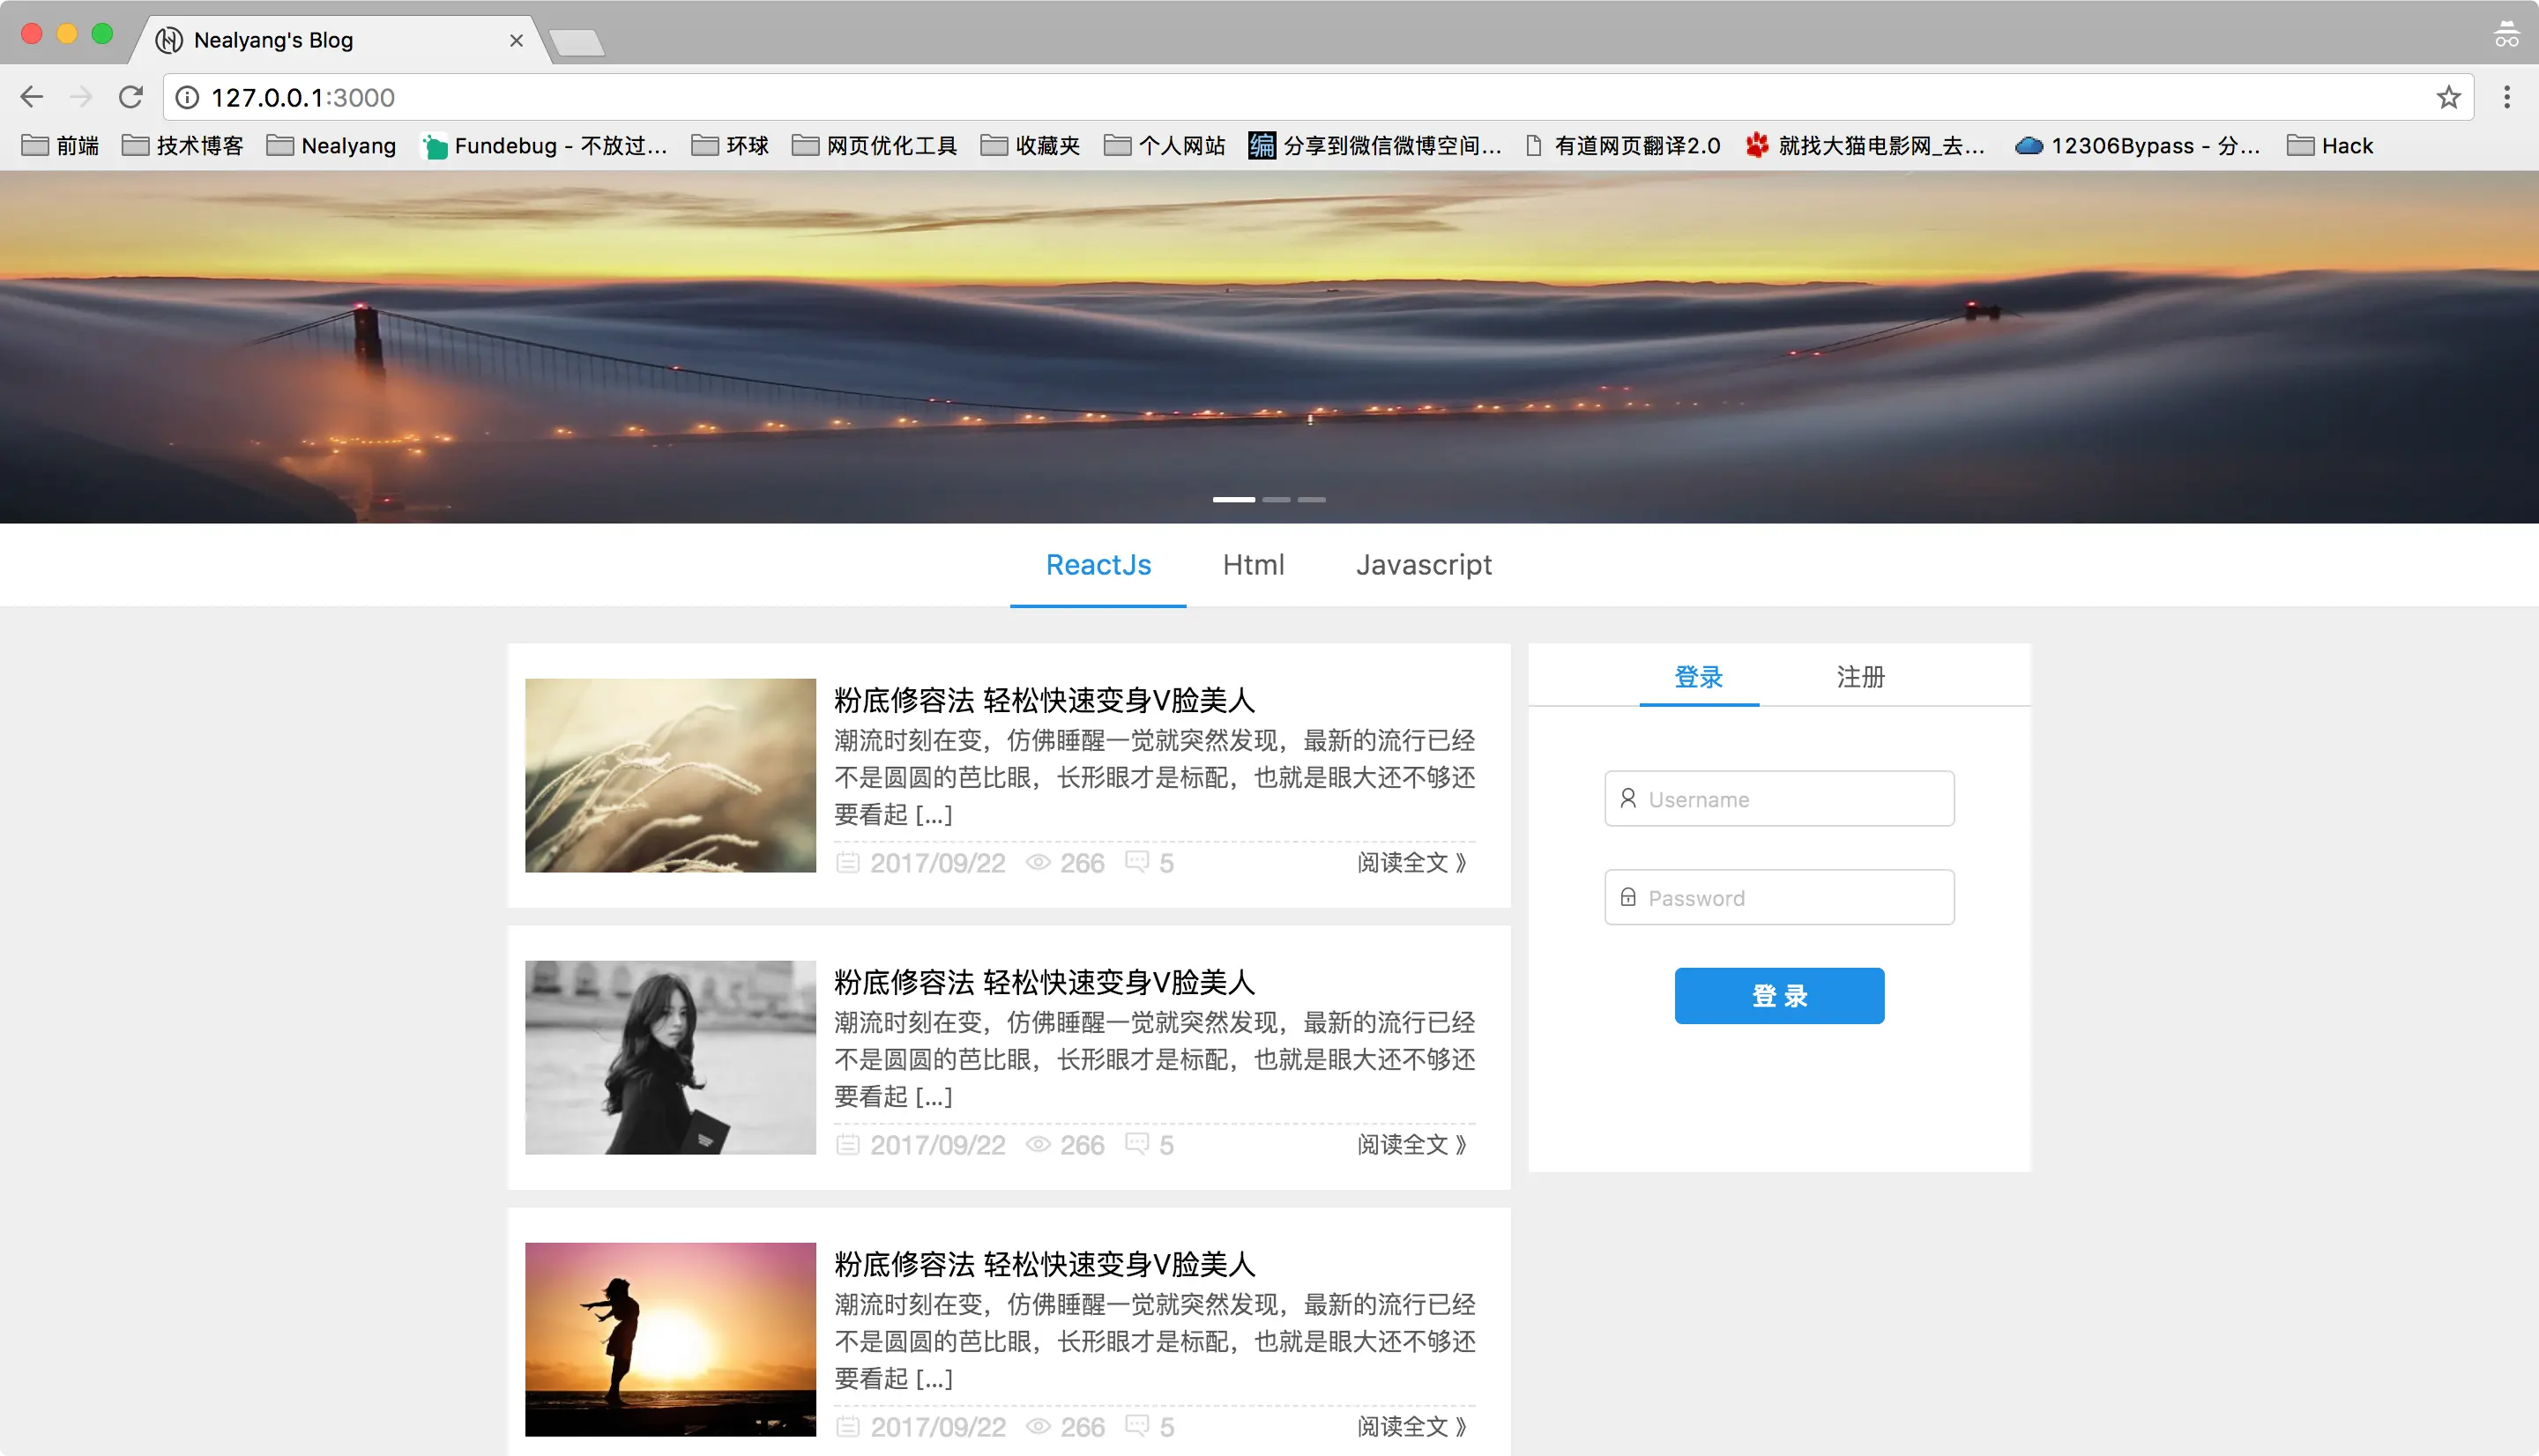Switch to Html category tab
Image resolution: width=2539 pixels, height=1456 pixels.
tap(1253, 565)
